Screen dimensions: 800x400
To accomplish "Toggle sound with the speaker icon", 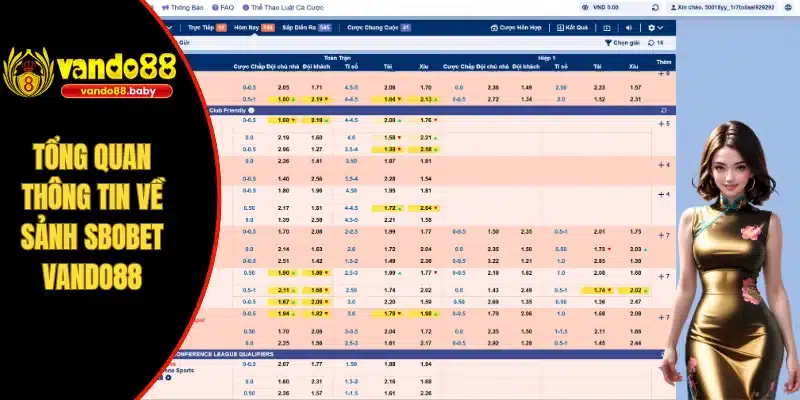I will tap(629, 28).
